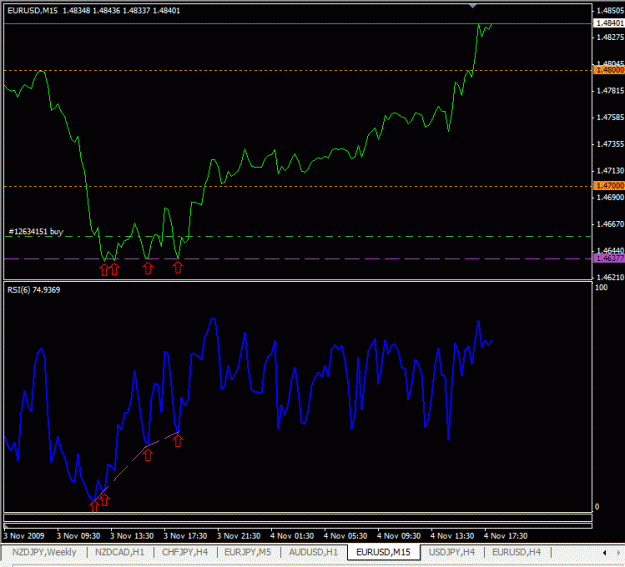Switch to the NZDJPY,Weekly chart tab
This screenshot has width=625, height=567.
44,552
